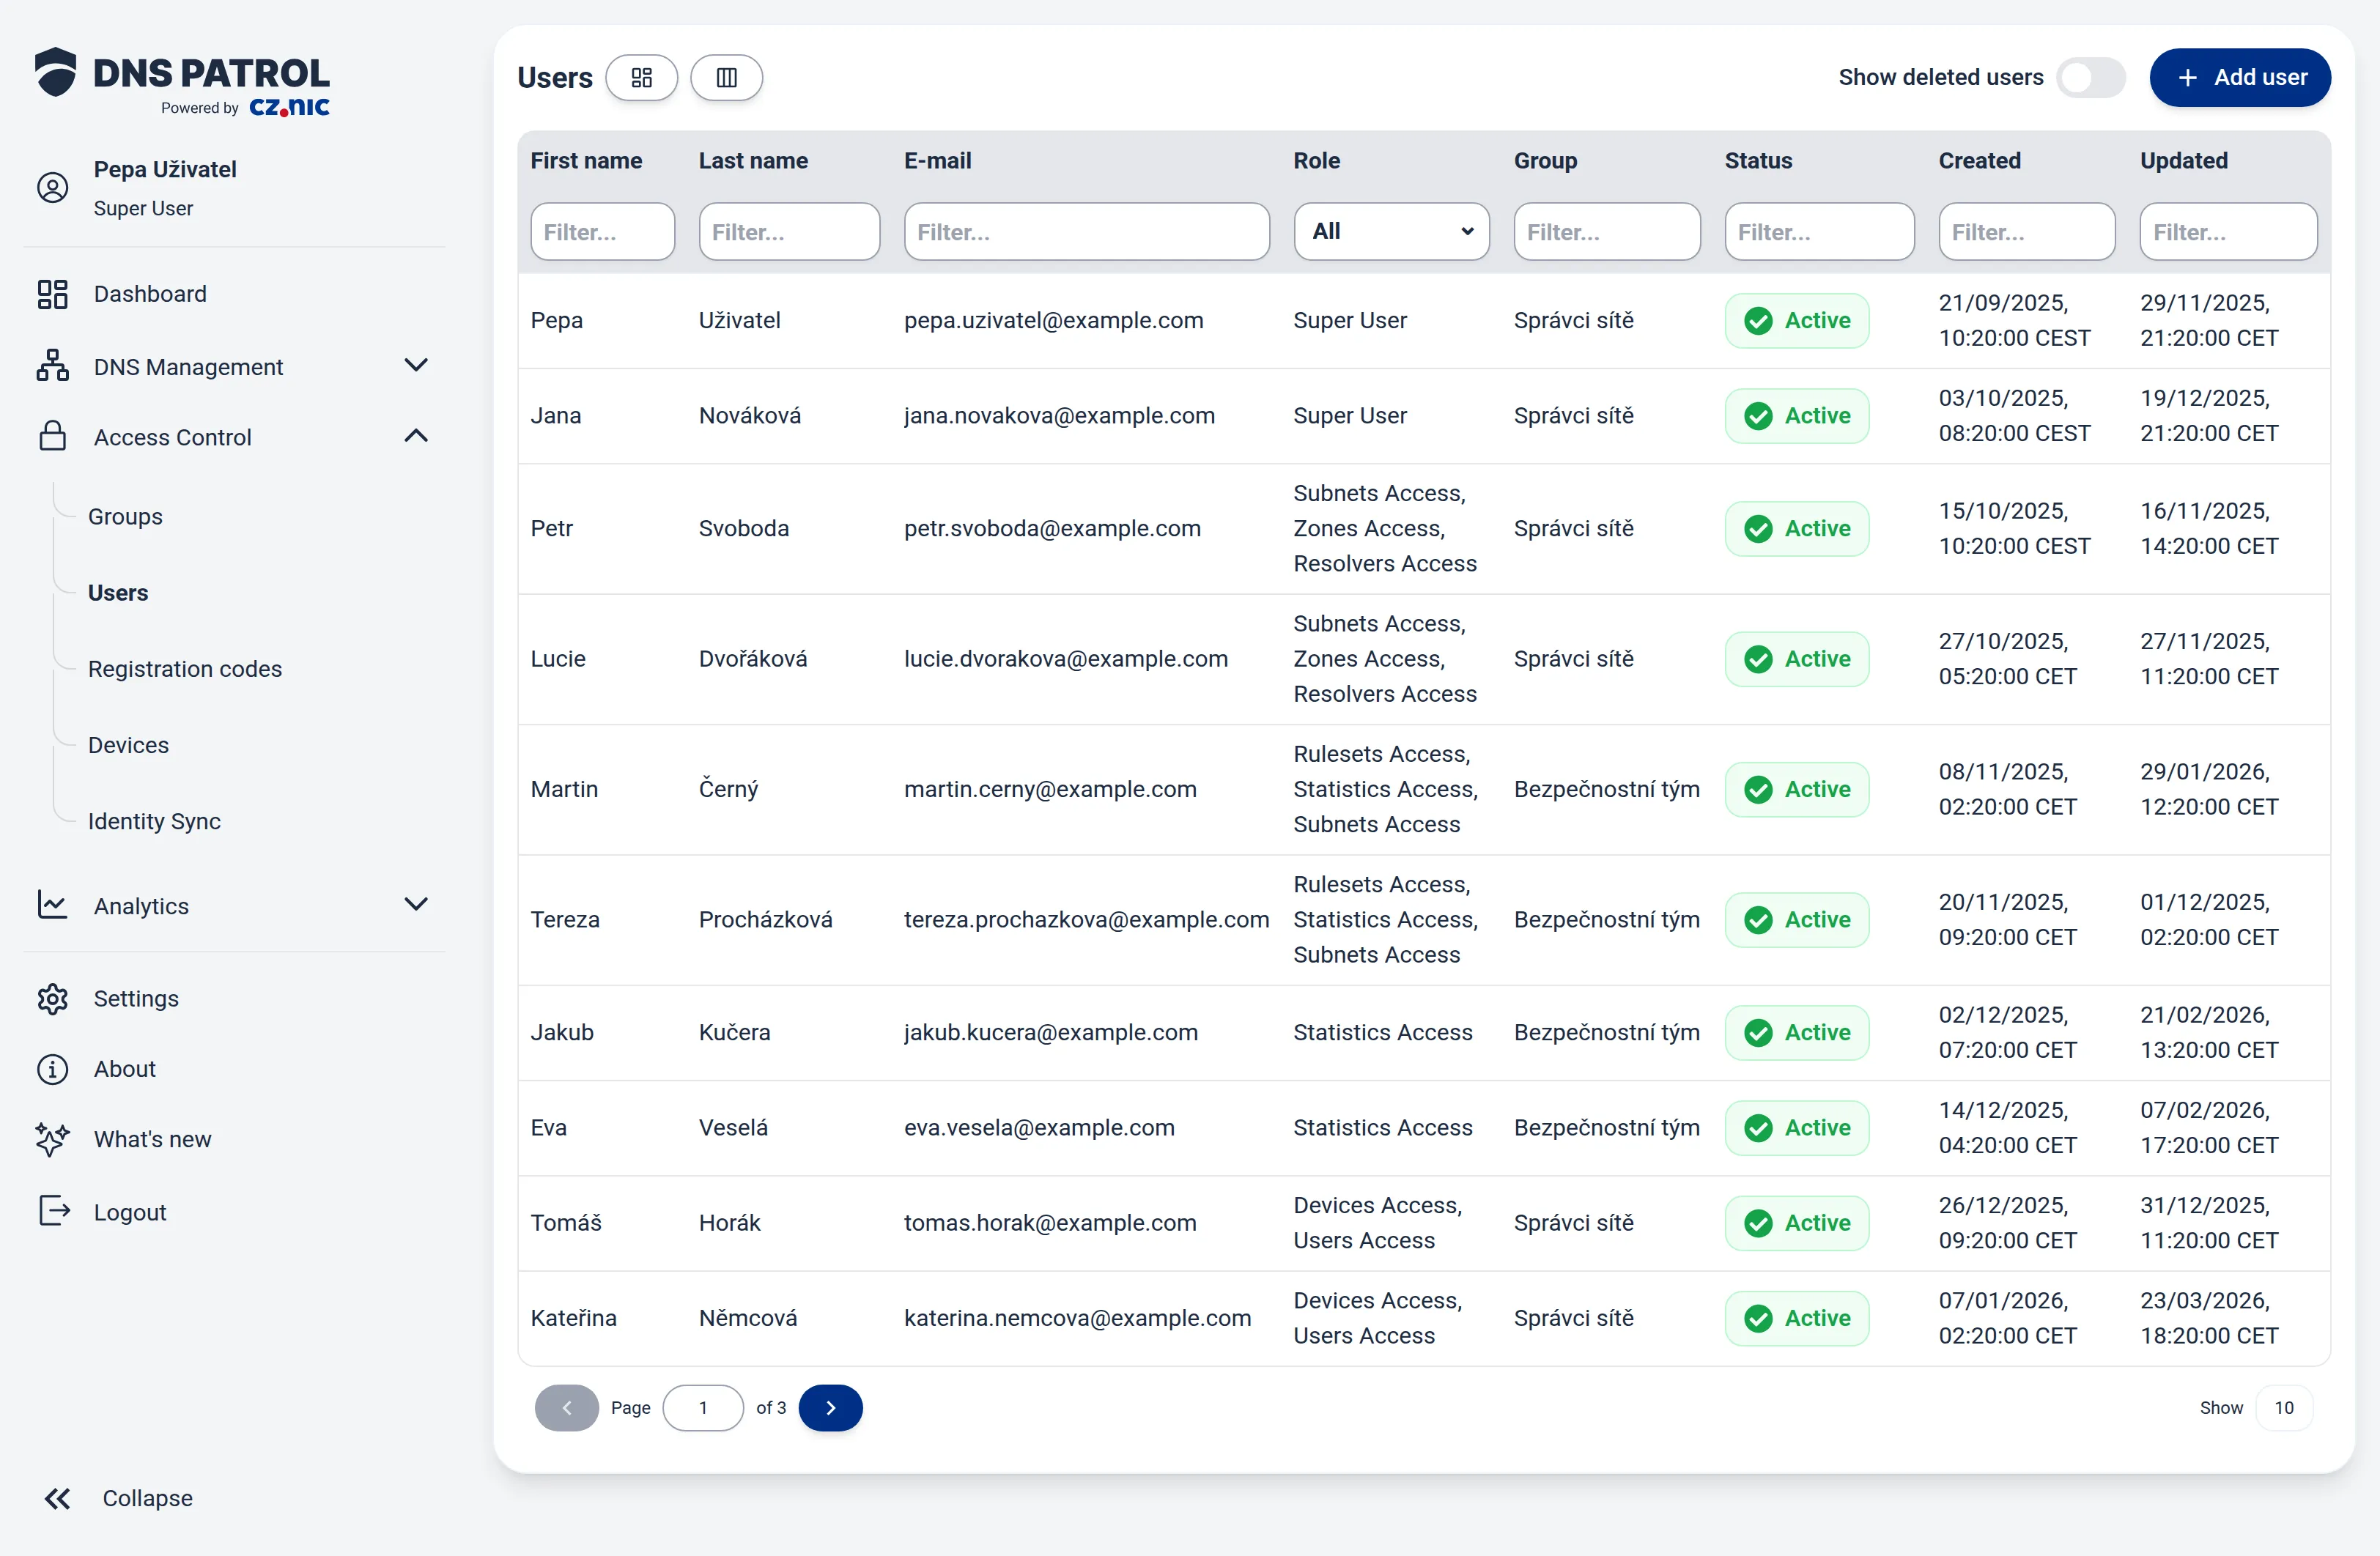Click the green check icon in Pepa's status
The image size is (2380, 1556).
point(1758,321)
